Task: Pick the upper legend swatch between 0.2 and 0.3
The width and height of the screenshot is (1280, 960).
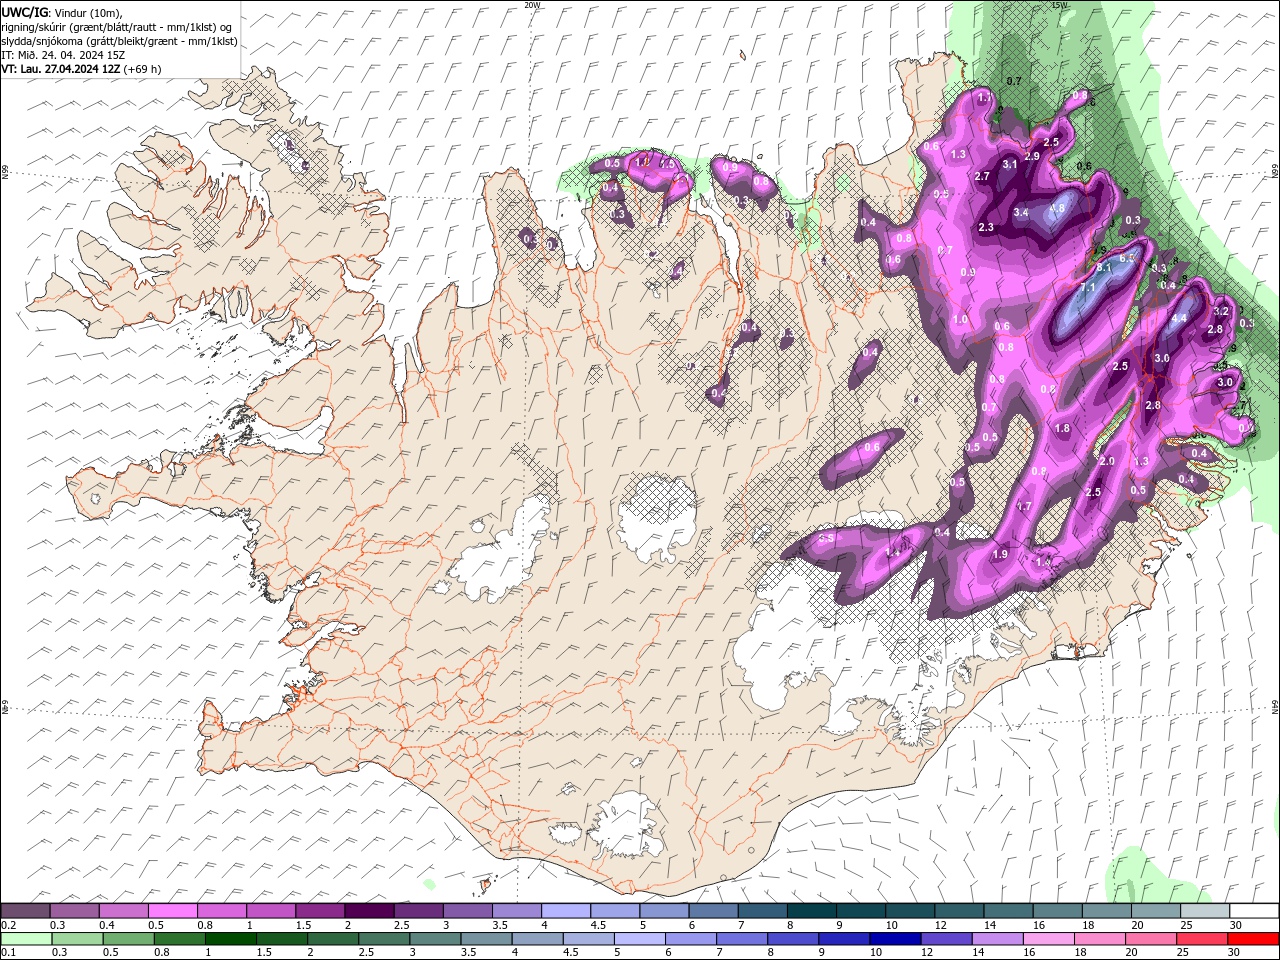Action: tap(25, 911)
